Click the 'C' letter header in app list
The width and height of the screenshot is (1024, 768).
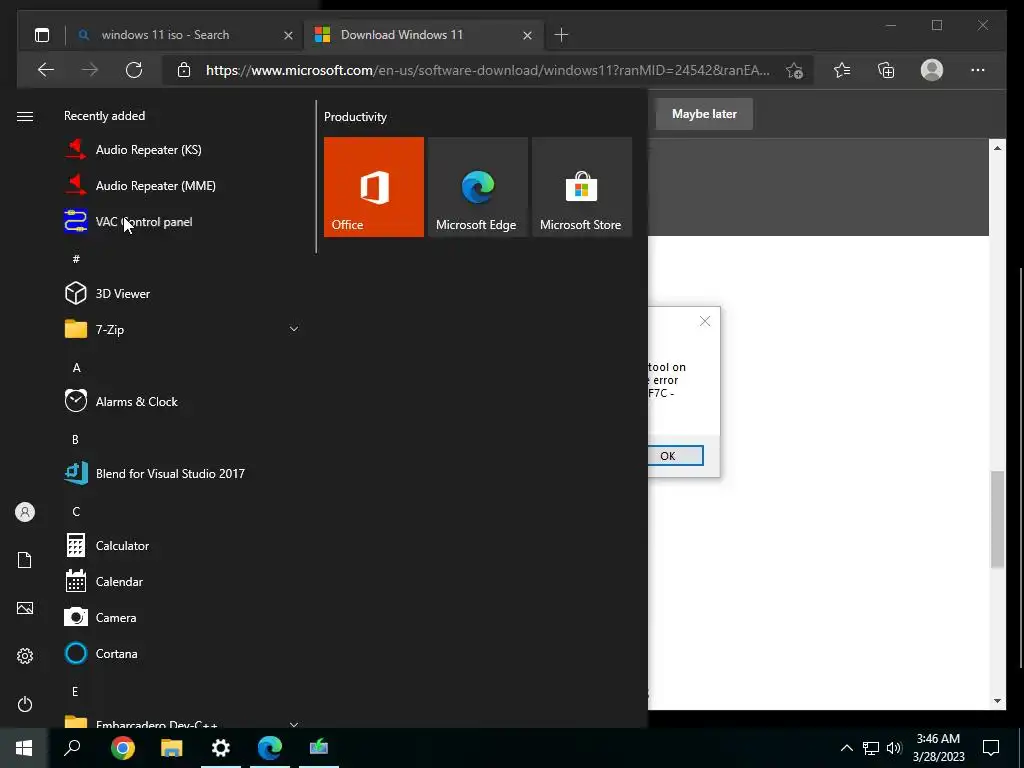[x=76, y=511]
